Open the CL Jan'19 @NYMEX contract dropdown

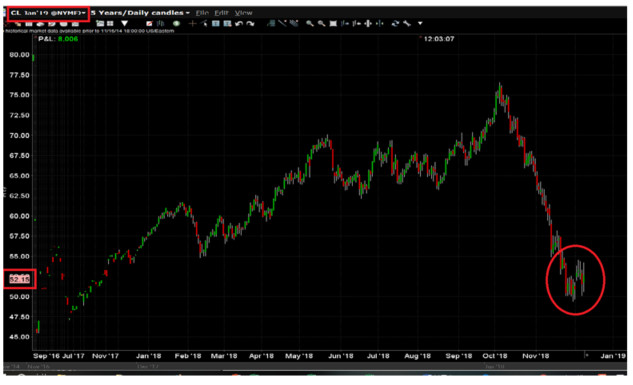coord(48,13)
